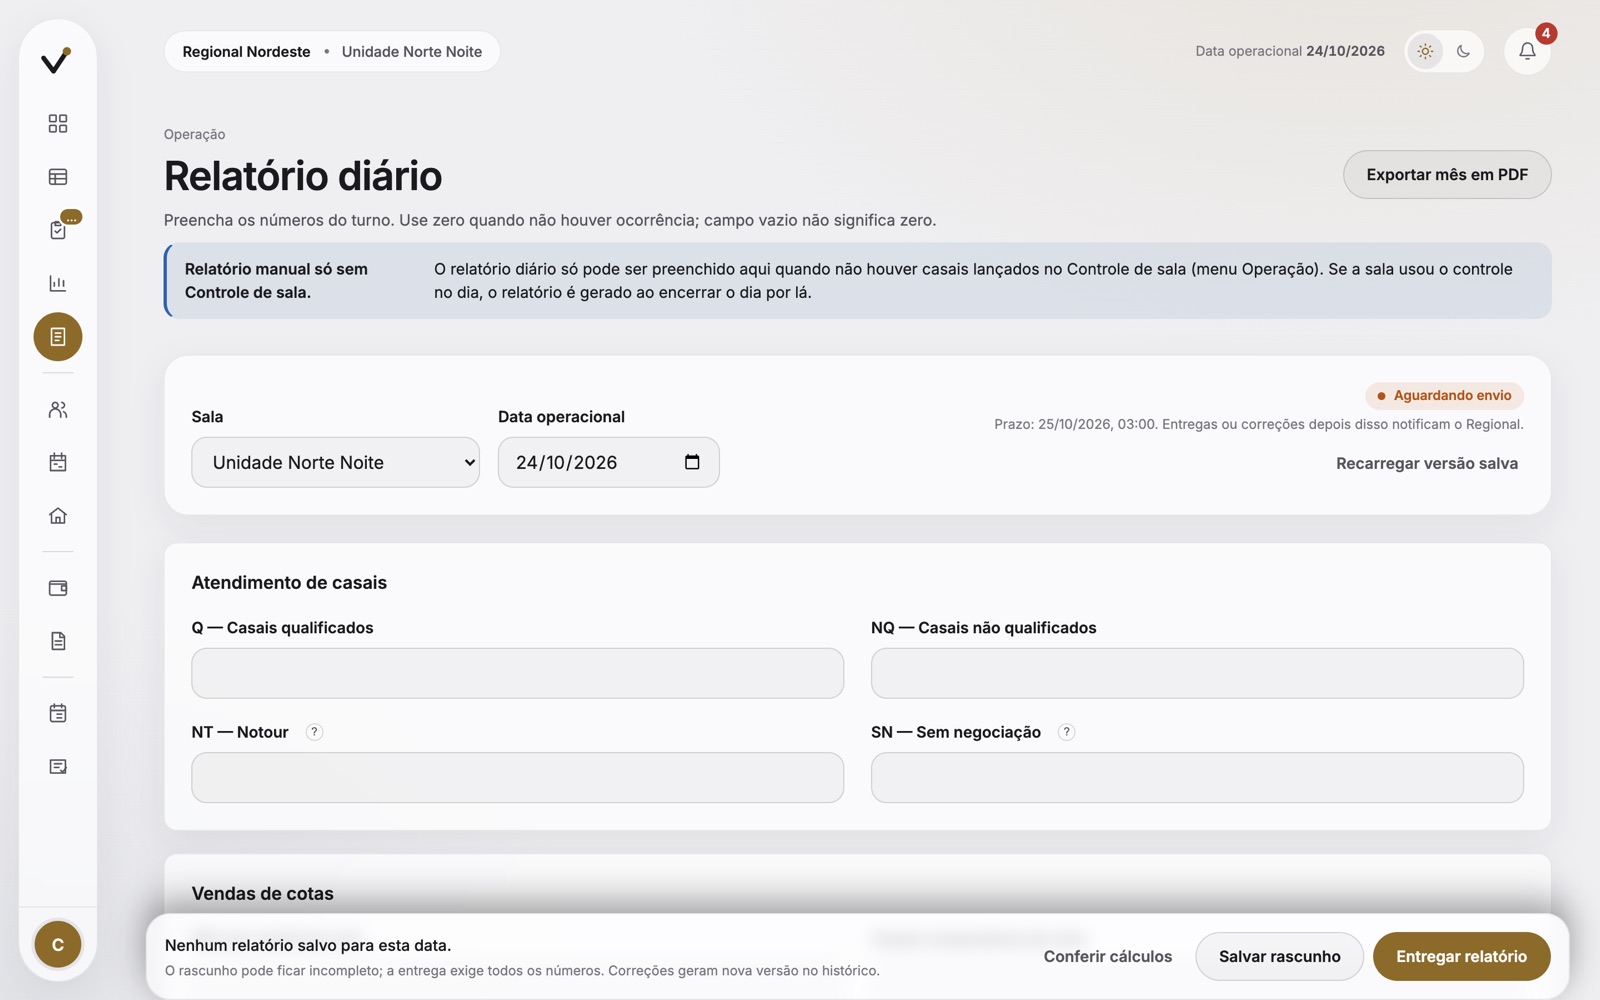1600x1000 pixels.
Task: Show help for SN — Sem negociação
Action: click(1066, 732)
